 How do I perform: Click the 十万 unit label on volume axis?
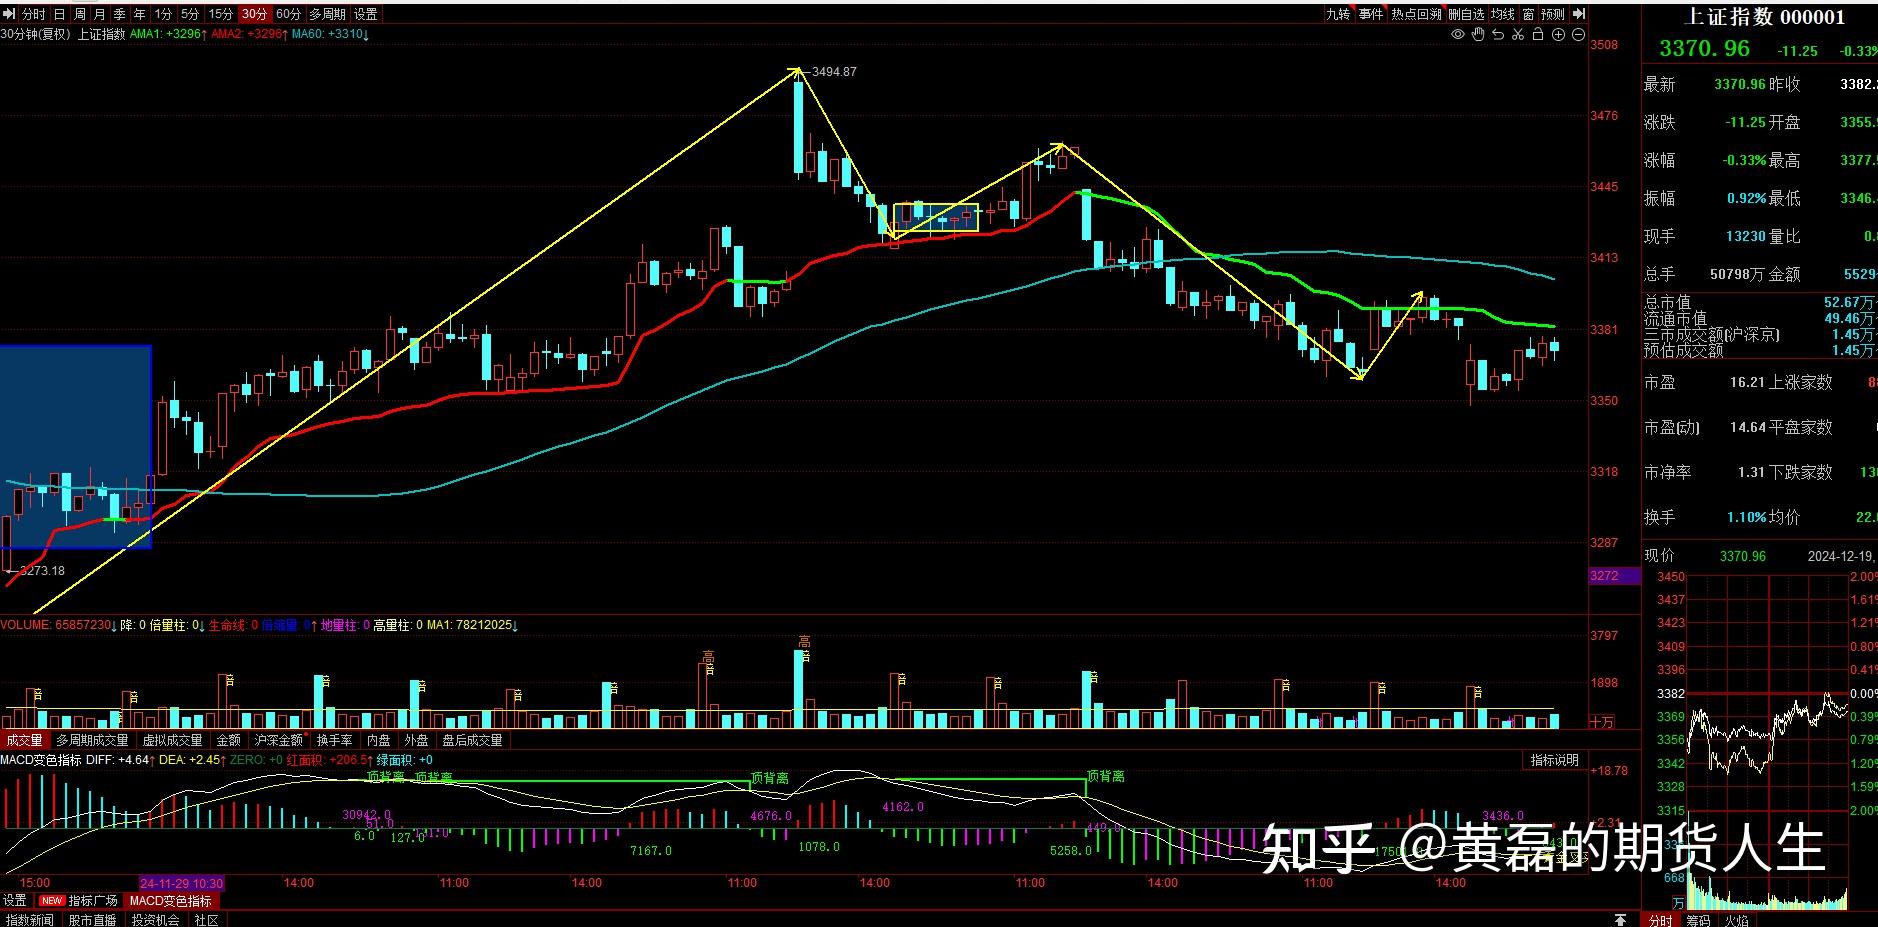(x=1602, y=721)
